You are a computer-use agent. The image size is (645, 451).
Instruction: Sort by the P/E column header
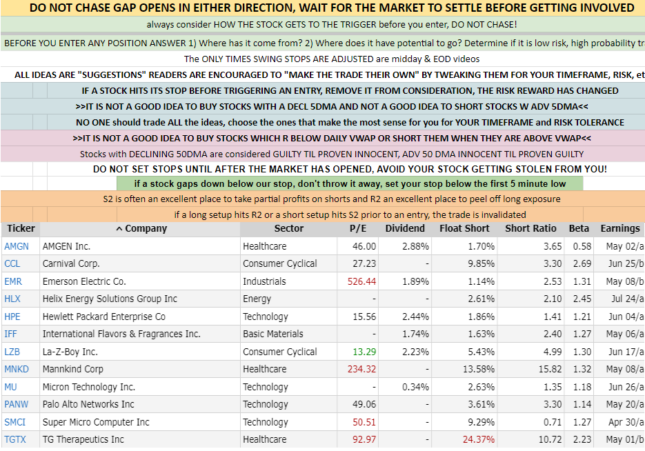(357, 229)
